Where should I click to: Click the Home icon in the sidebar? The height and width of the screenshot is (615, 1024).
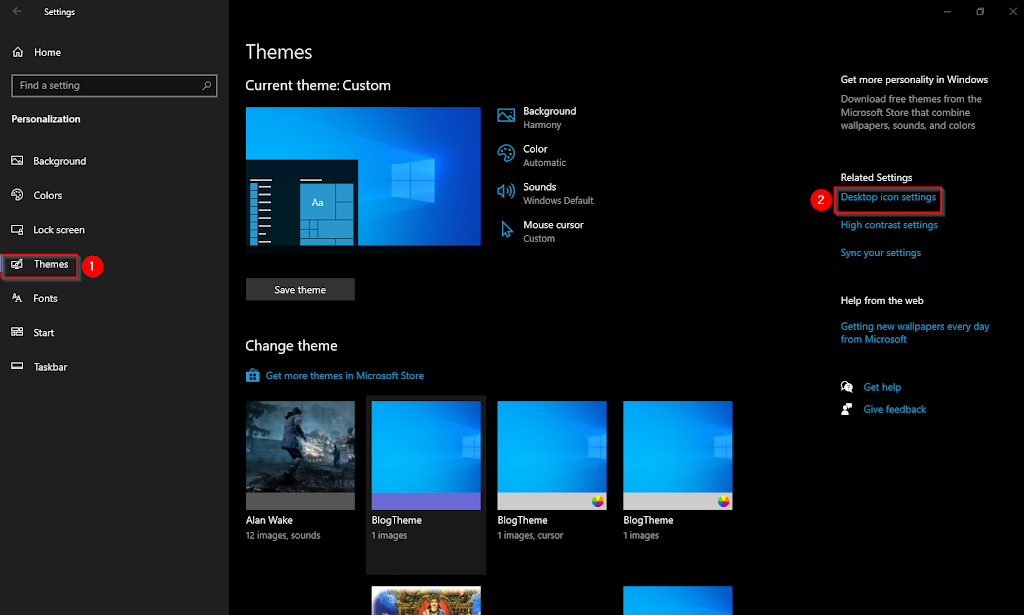(x=16, y=51)
